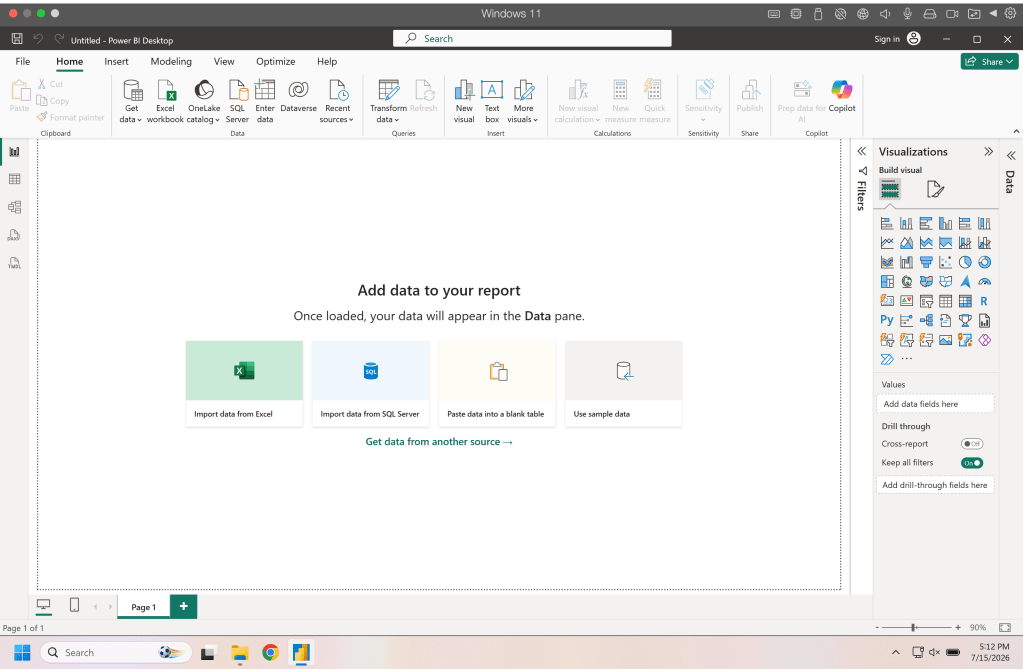Select the trophy Metrics visual
Image resolution: width=1023 pixels, height=669 pixels.
click(965, 320)
